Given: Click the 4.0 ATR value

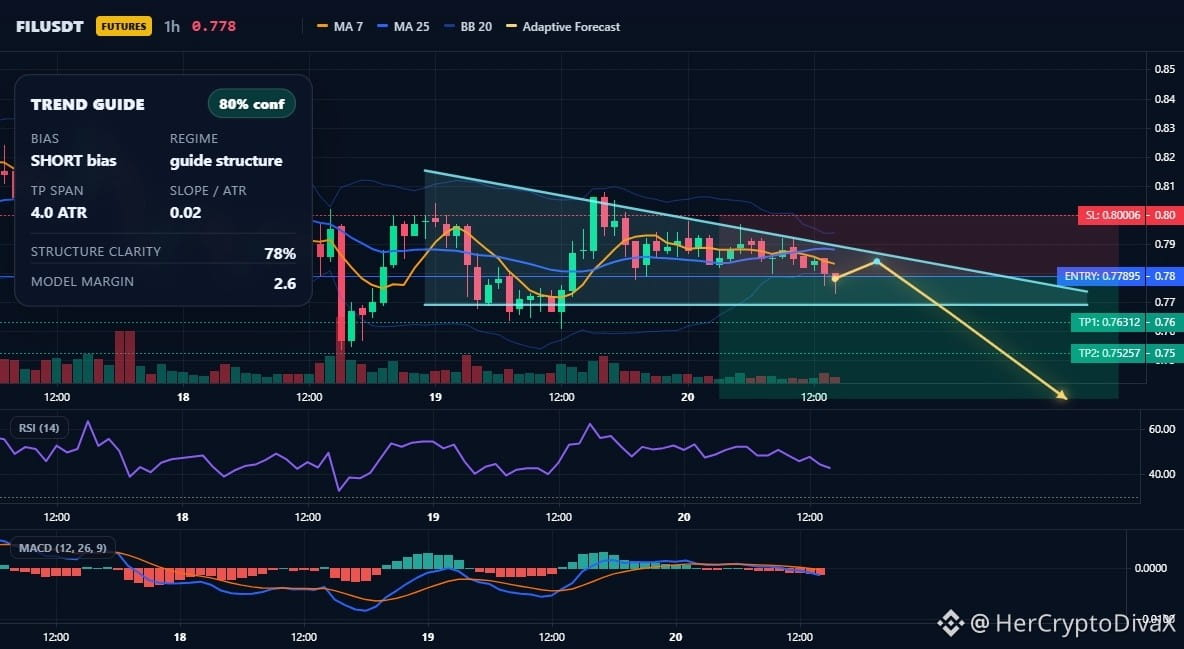Looking at the screenshot, I should [x=59, y=212].
